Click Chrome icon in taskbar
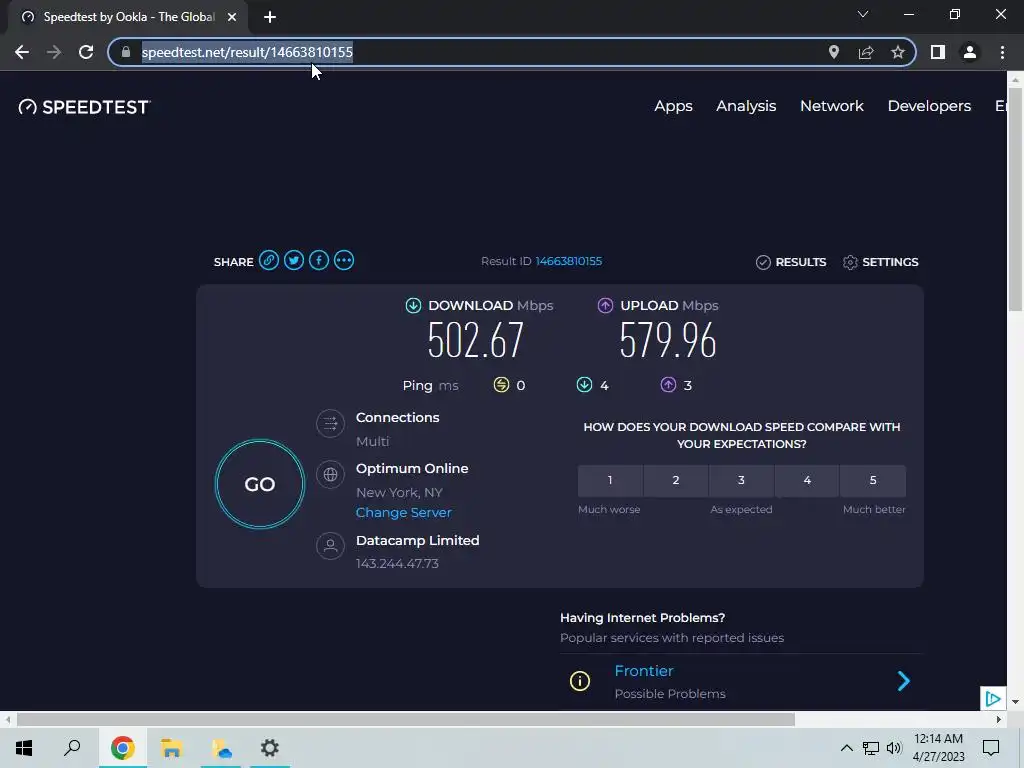Image resolution: width=1024 pixels, height=768 pixels. click(122, 748)
